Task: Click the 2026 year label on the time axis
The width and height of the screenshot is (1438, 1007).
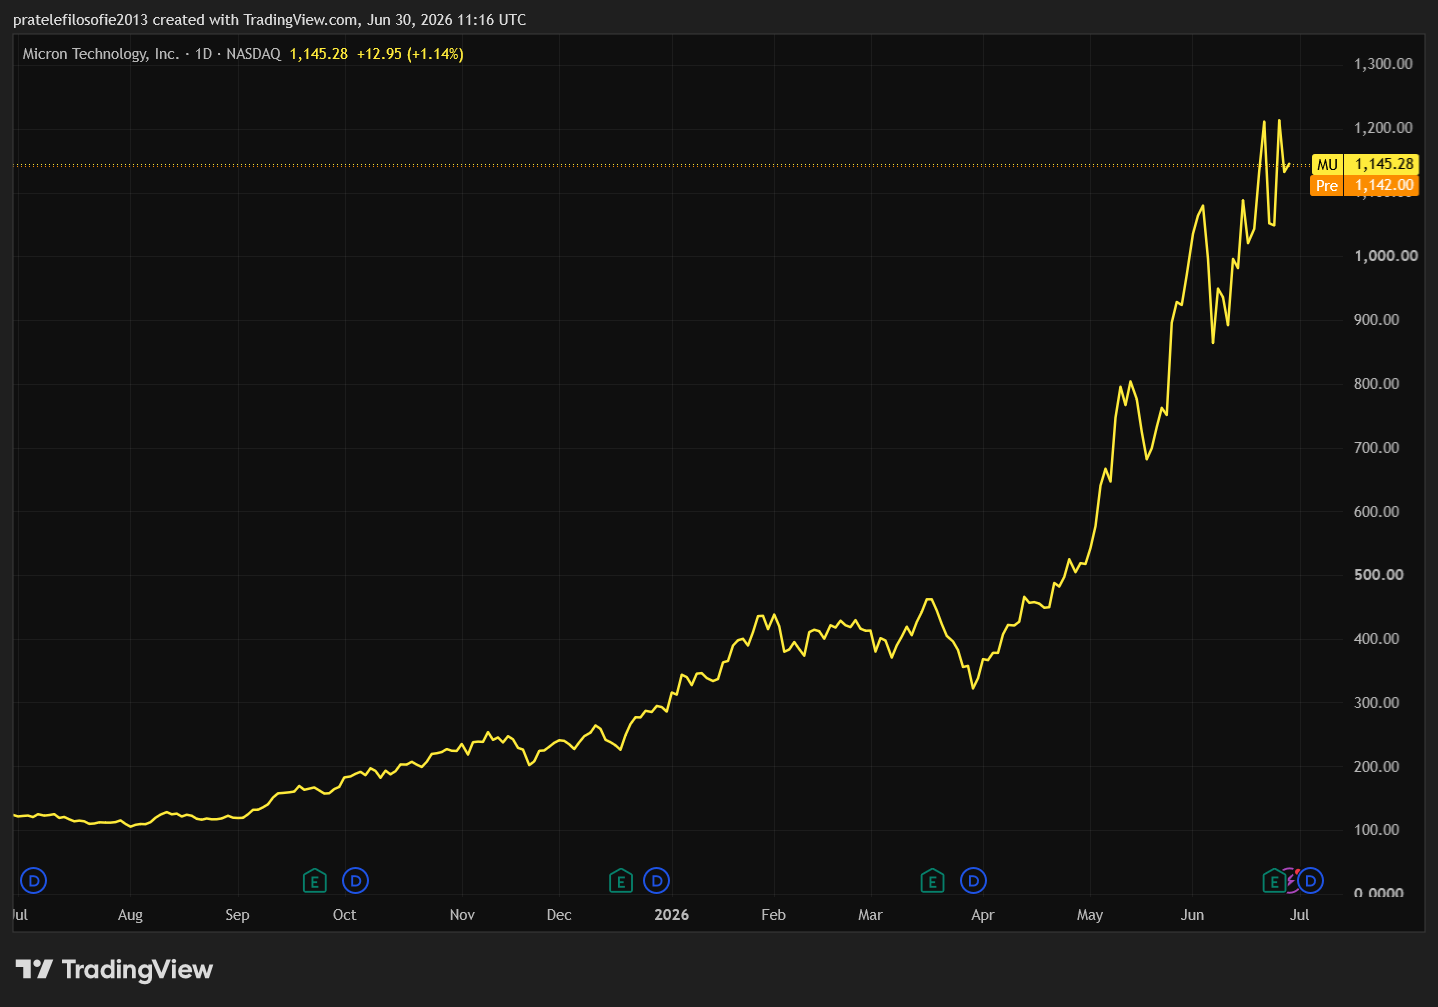Action: click(672, 915)
